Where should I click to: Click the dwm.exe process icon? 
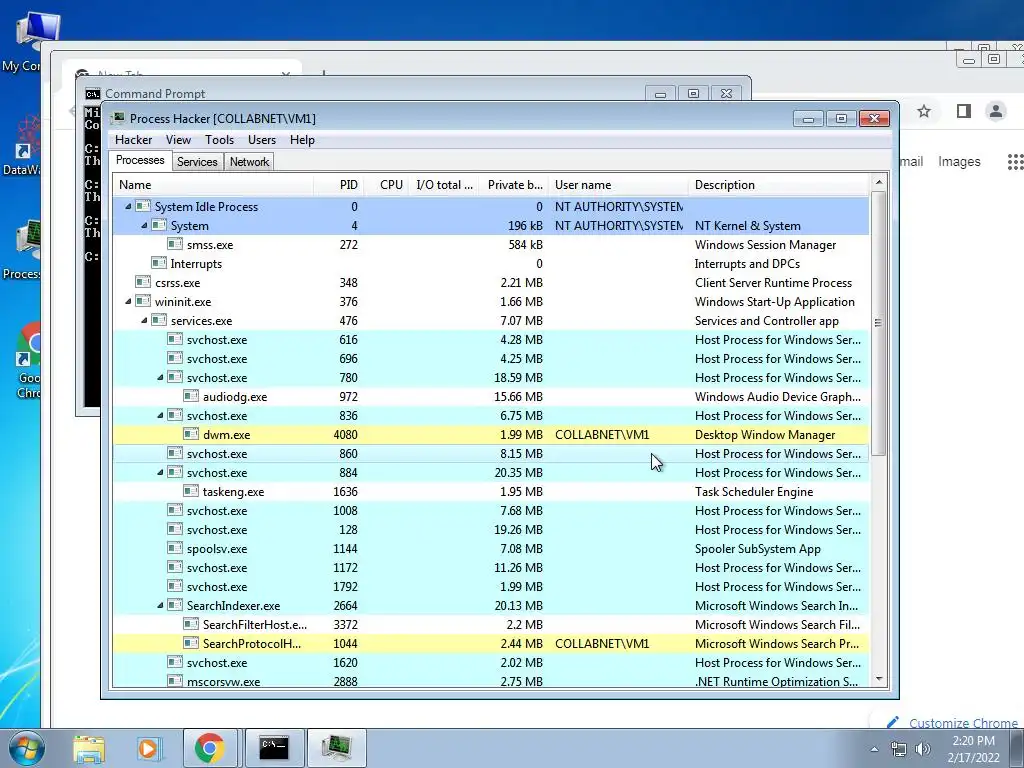point(191,434)
